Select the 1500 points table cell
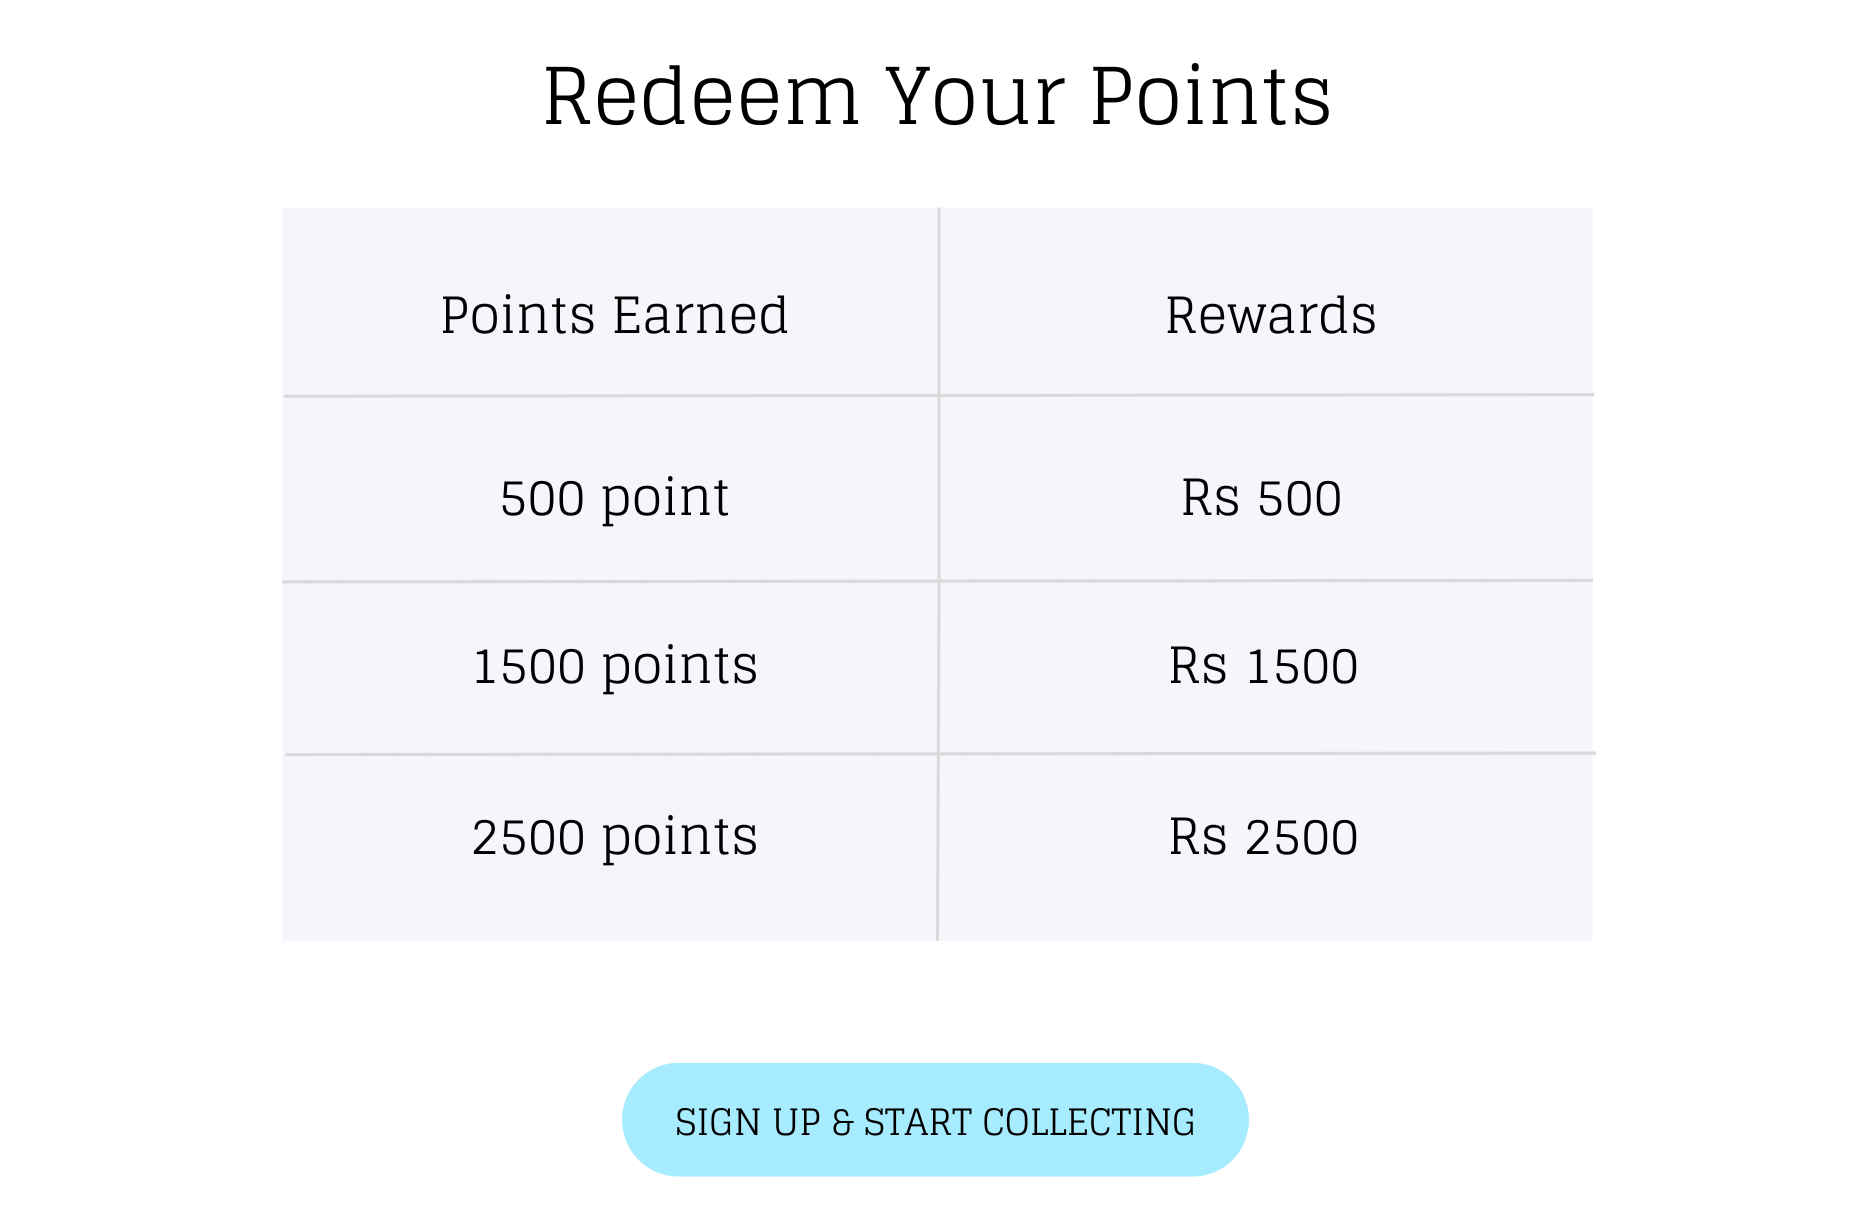 click(616, 666)
